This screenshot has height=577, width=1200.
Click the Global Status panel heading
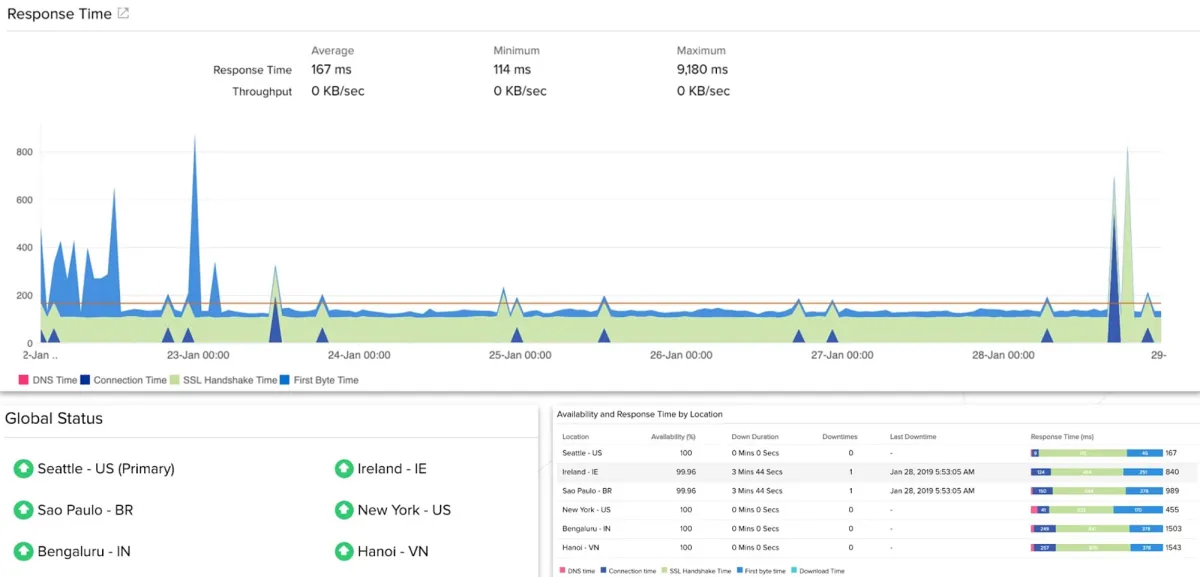tap(54, 418)
